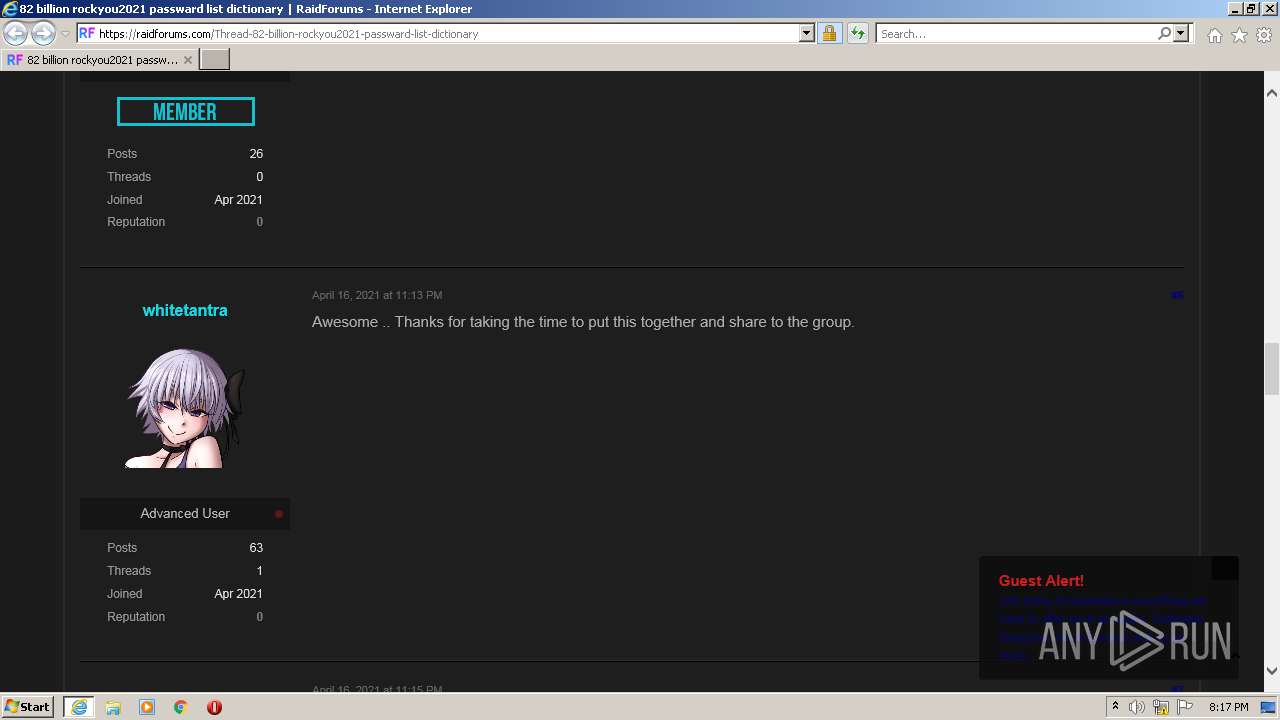This screenshot has height=720, width=1280.
Task: Open Windows Explorer folder taskbar icon
Action: (113, 707)
